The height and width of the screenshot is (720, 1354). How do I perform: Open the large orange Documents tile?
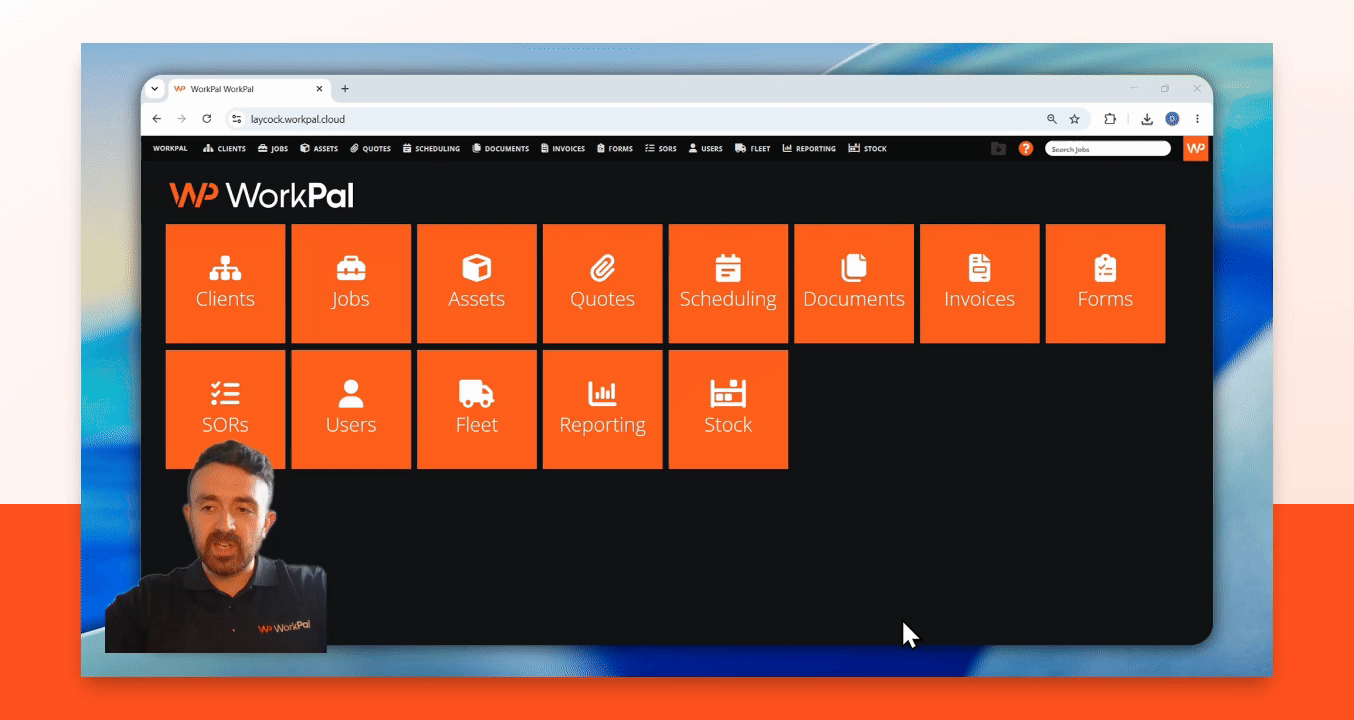click(x=854, y=284)
